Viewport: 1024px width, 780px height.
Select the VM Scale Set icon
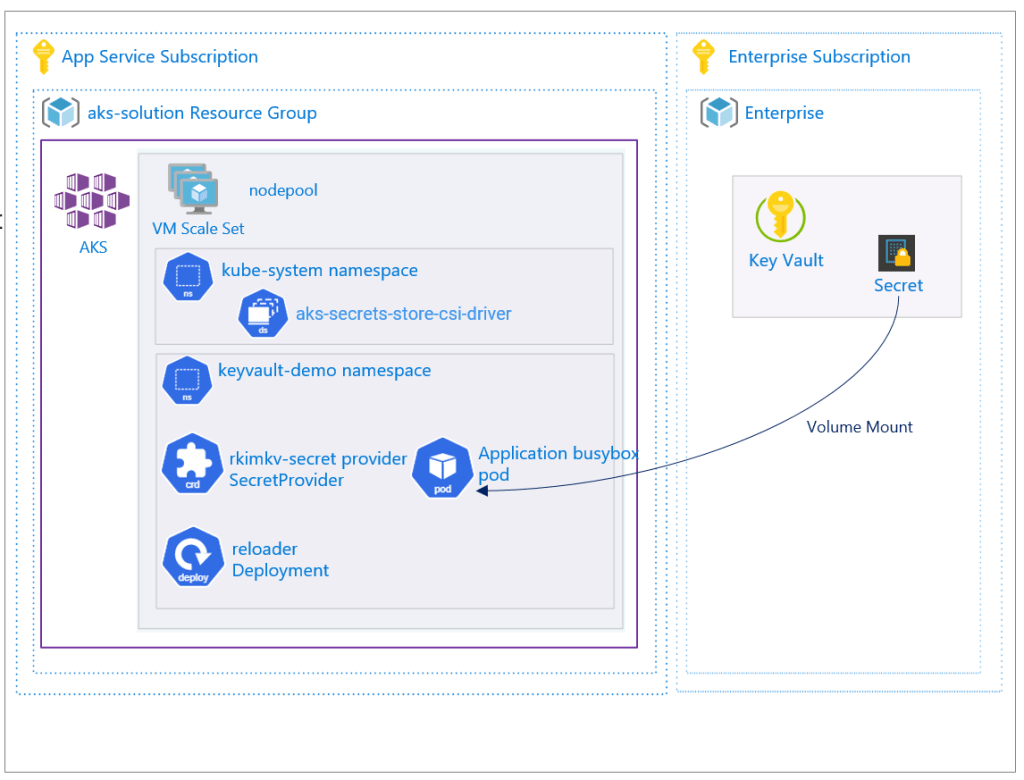point(194,188)
